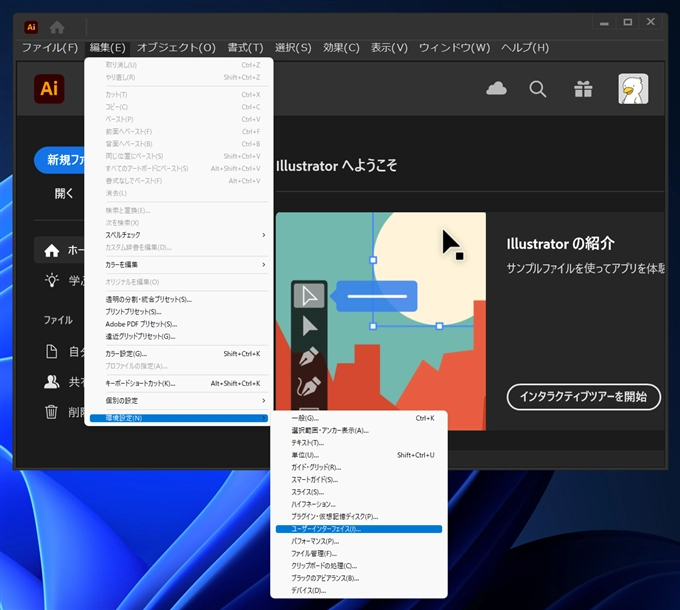Viewport: 680px width, 610px height.
Task: Click the ファイル section label in sidebar
Action: [x=58, y=320]
